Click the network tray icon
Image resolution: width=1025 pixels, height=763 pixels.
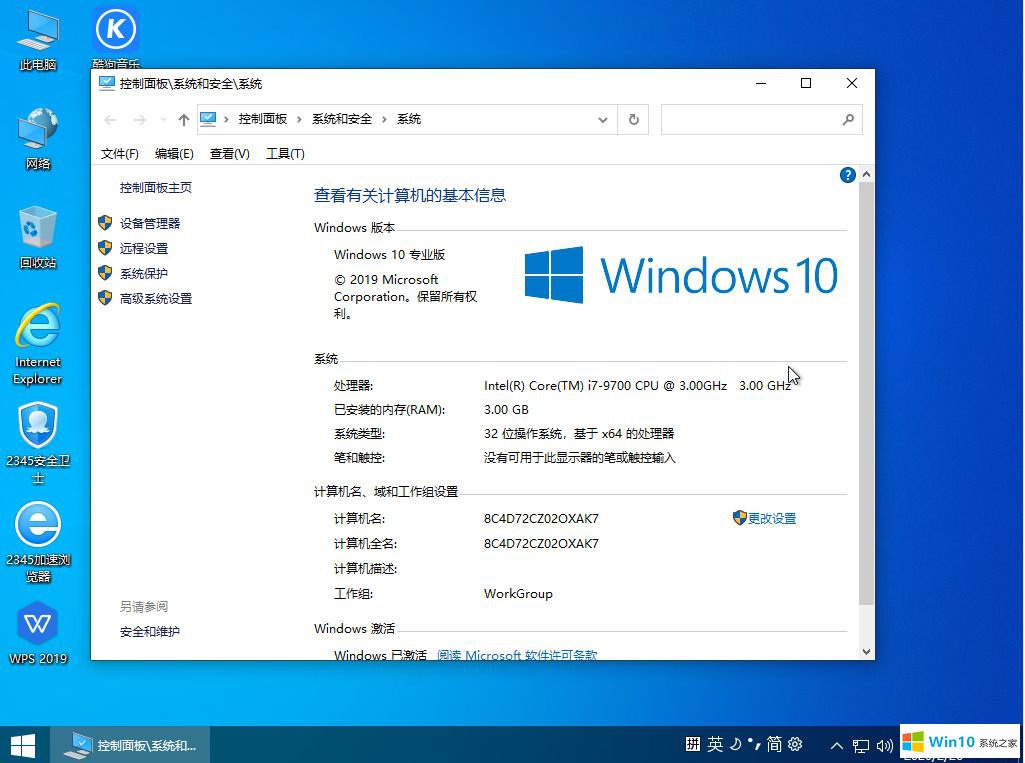(x=860, y=745)
